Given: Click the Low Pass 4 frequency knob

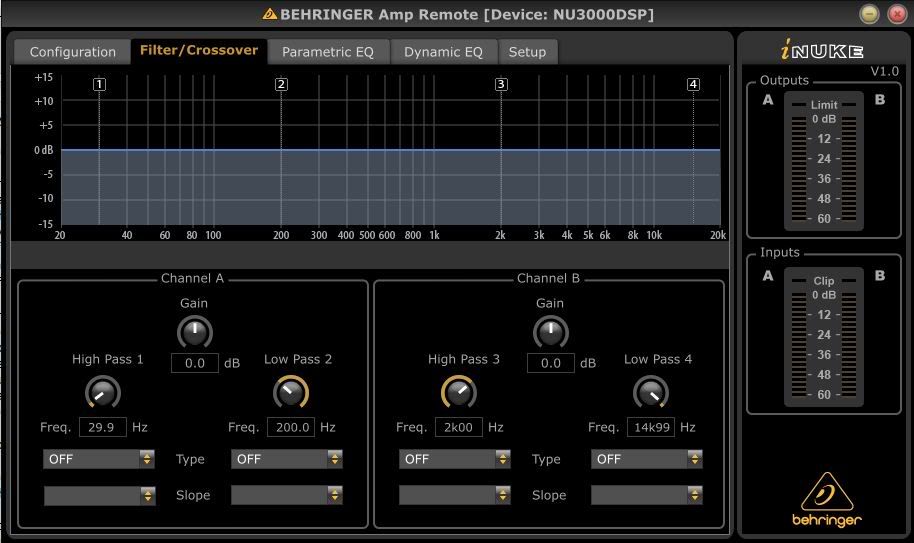Looking at the screenshot, I should (x=651, y=393).
